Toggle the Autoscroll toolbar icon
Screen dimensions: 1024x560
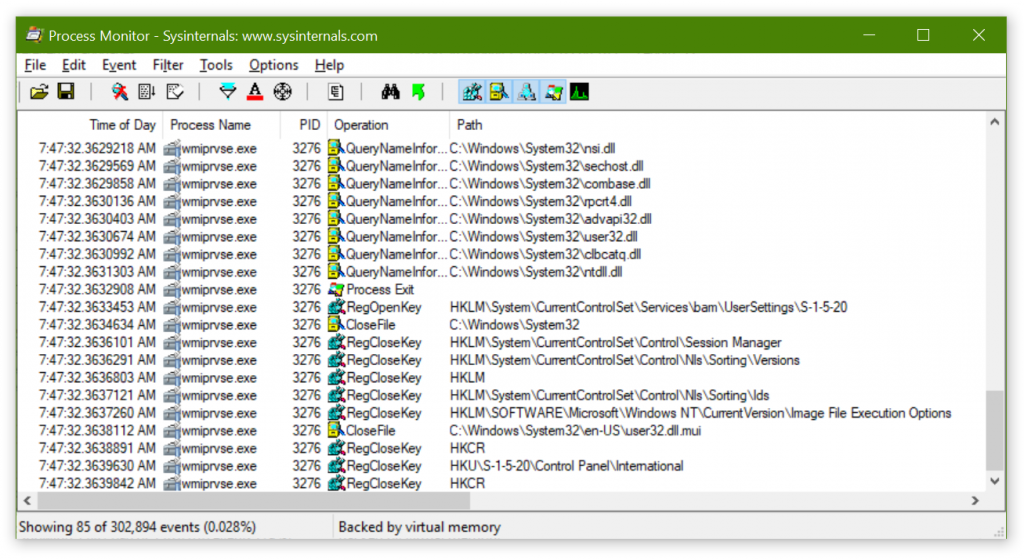tap(147, 92)
